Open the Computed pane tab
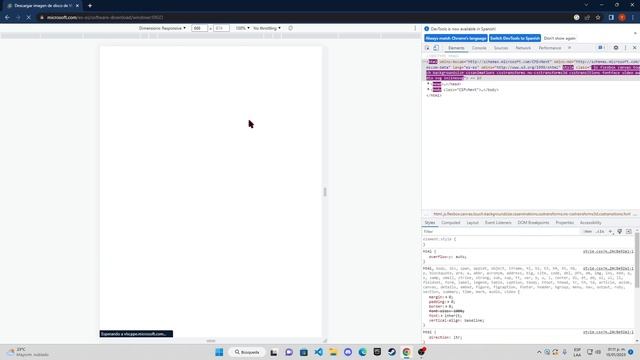This screenshot has height=360, width=640. [451, 222]
